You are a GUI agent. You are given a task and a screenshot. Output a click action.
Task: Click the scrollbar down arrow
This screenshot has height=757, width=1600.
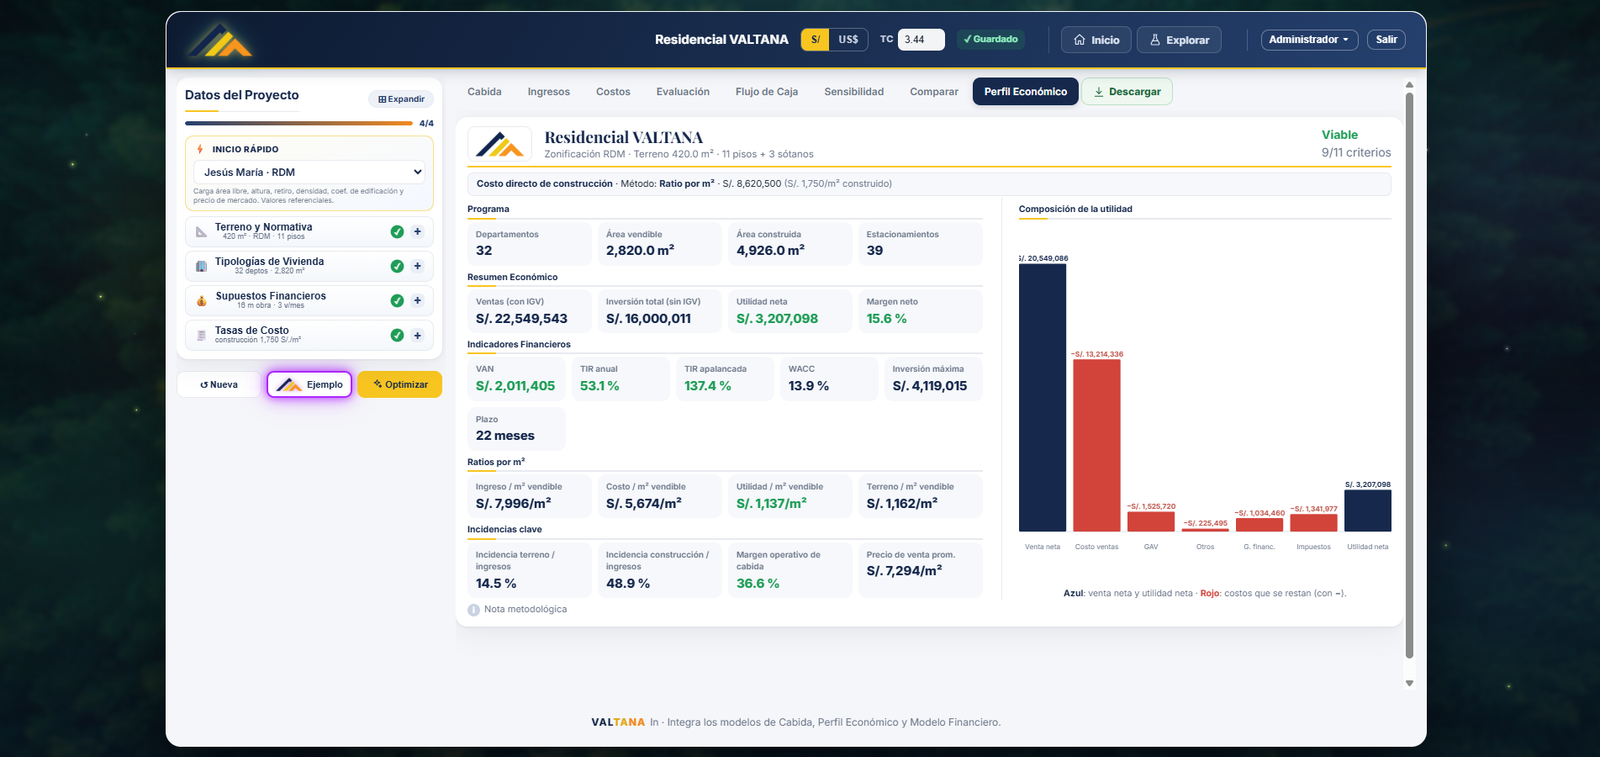pos(1410,684)
